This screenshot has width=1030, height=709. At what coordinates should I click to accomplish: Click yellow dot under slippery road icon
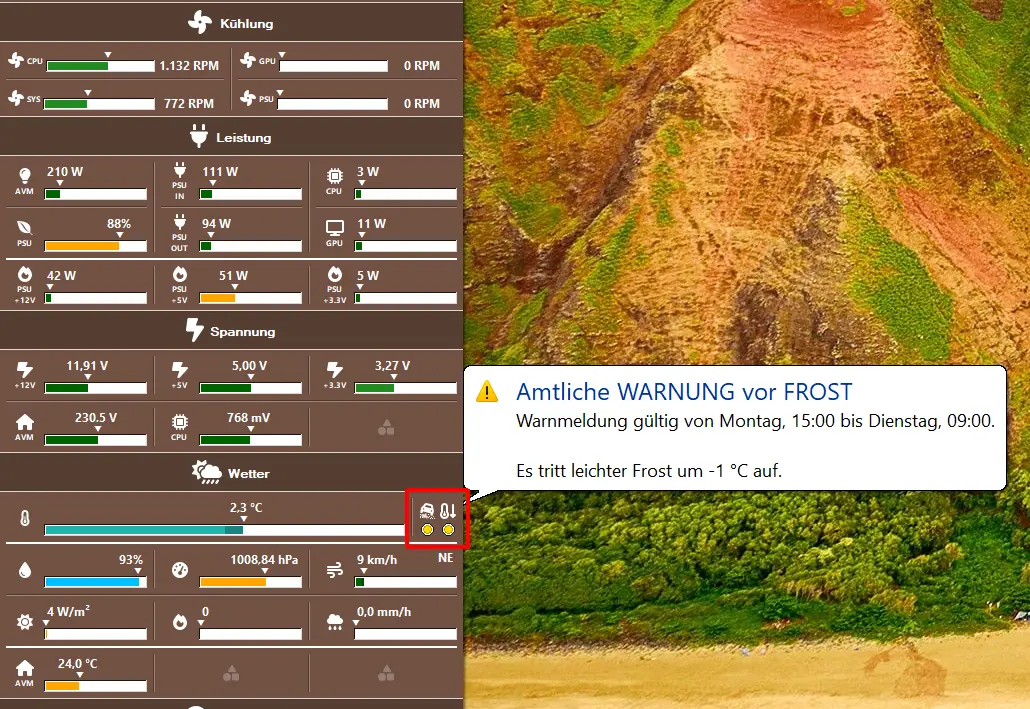tap(427, 530)
